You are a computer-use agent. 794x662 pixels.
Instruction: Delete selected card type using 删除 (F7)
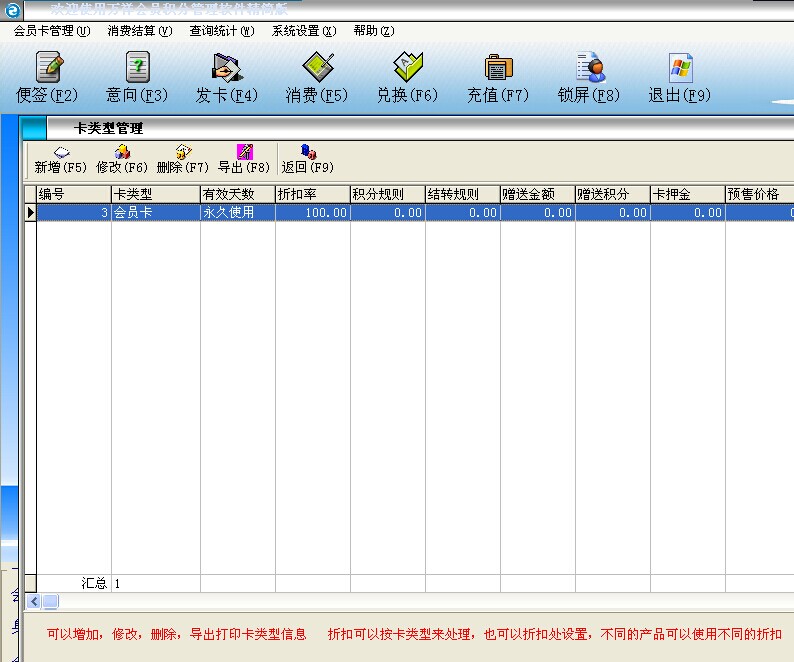click(x=183, y=160)
